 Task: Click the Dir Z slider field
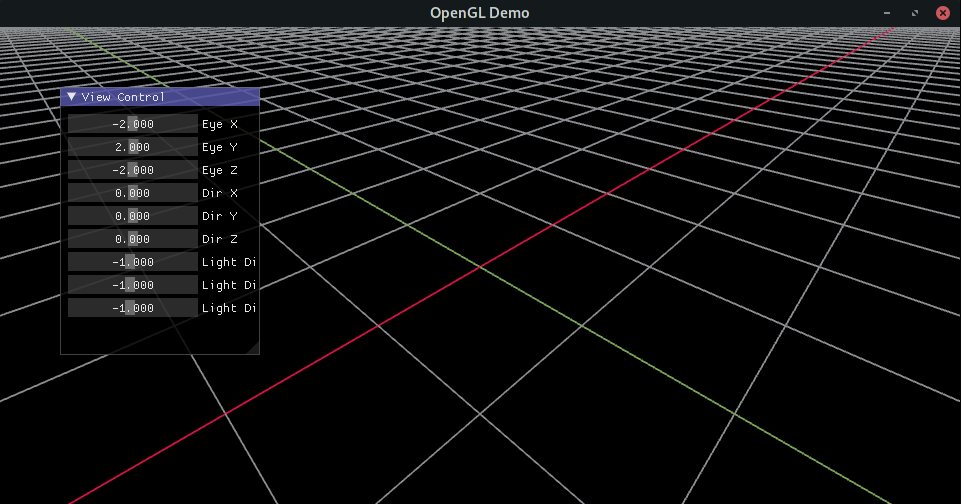(x=133, y=239)
